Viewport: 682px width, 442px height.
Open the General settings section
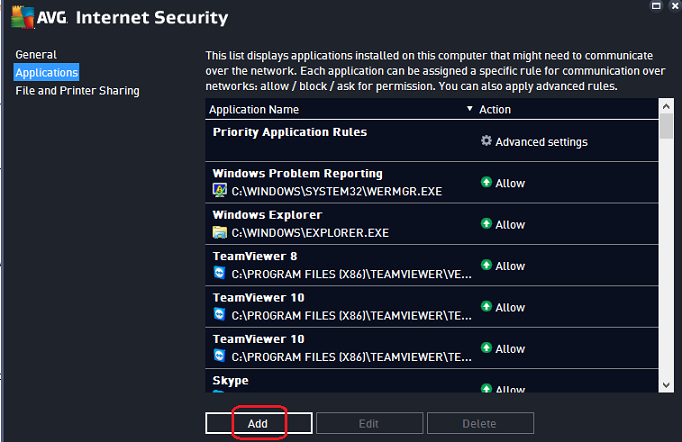pos(36,54)
